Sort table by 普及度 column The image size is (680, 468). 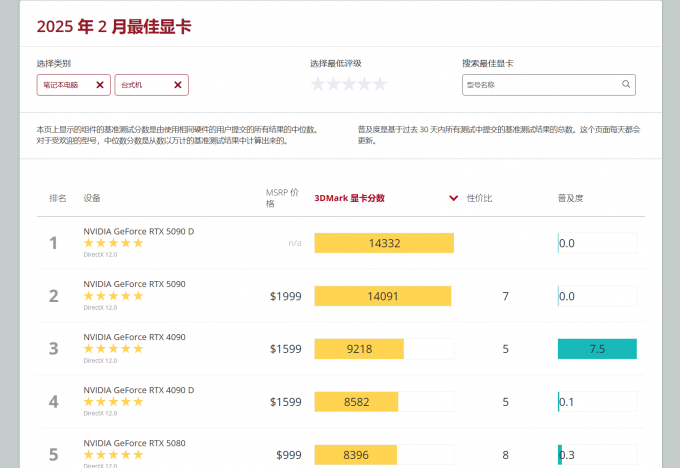point(570,198)
